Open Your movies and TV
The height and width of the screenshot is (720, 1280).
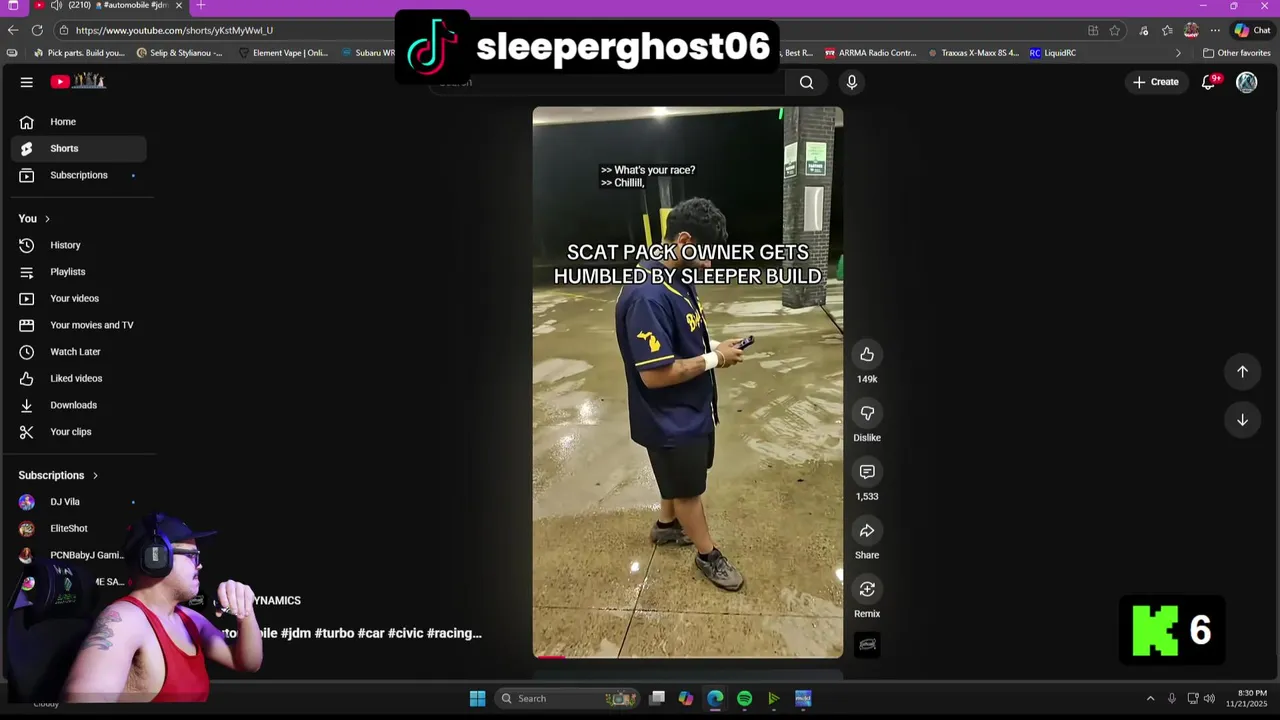coord(79,325)
